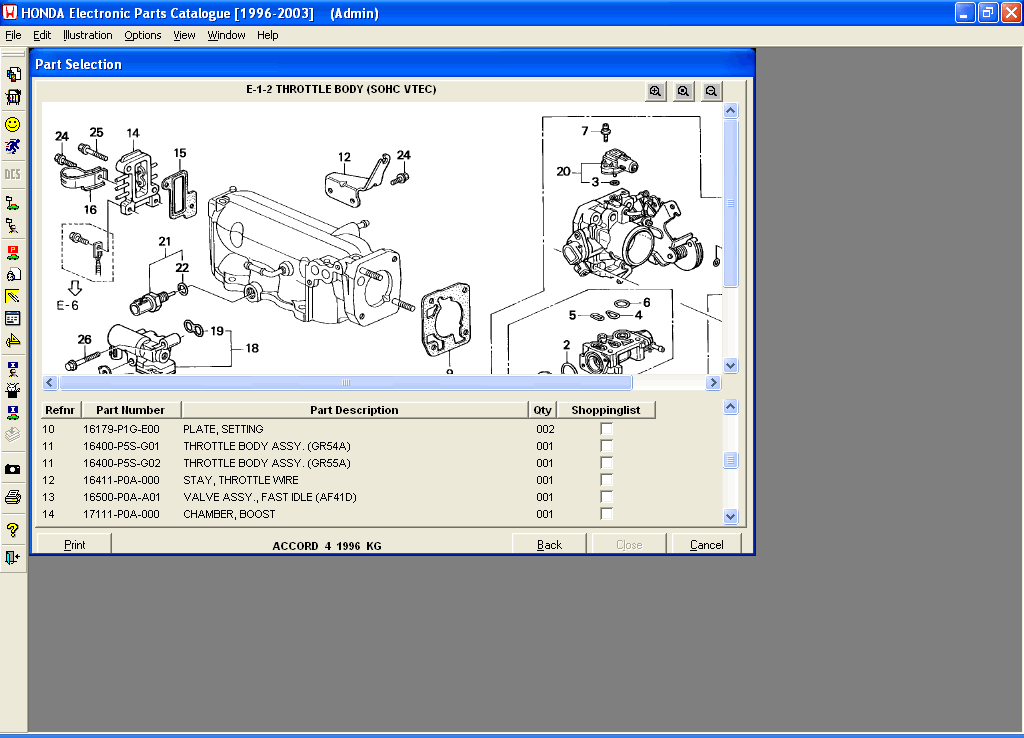Open the View menu
This screenshot has height=738, width=1024.
184,35
